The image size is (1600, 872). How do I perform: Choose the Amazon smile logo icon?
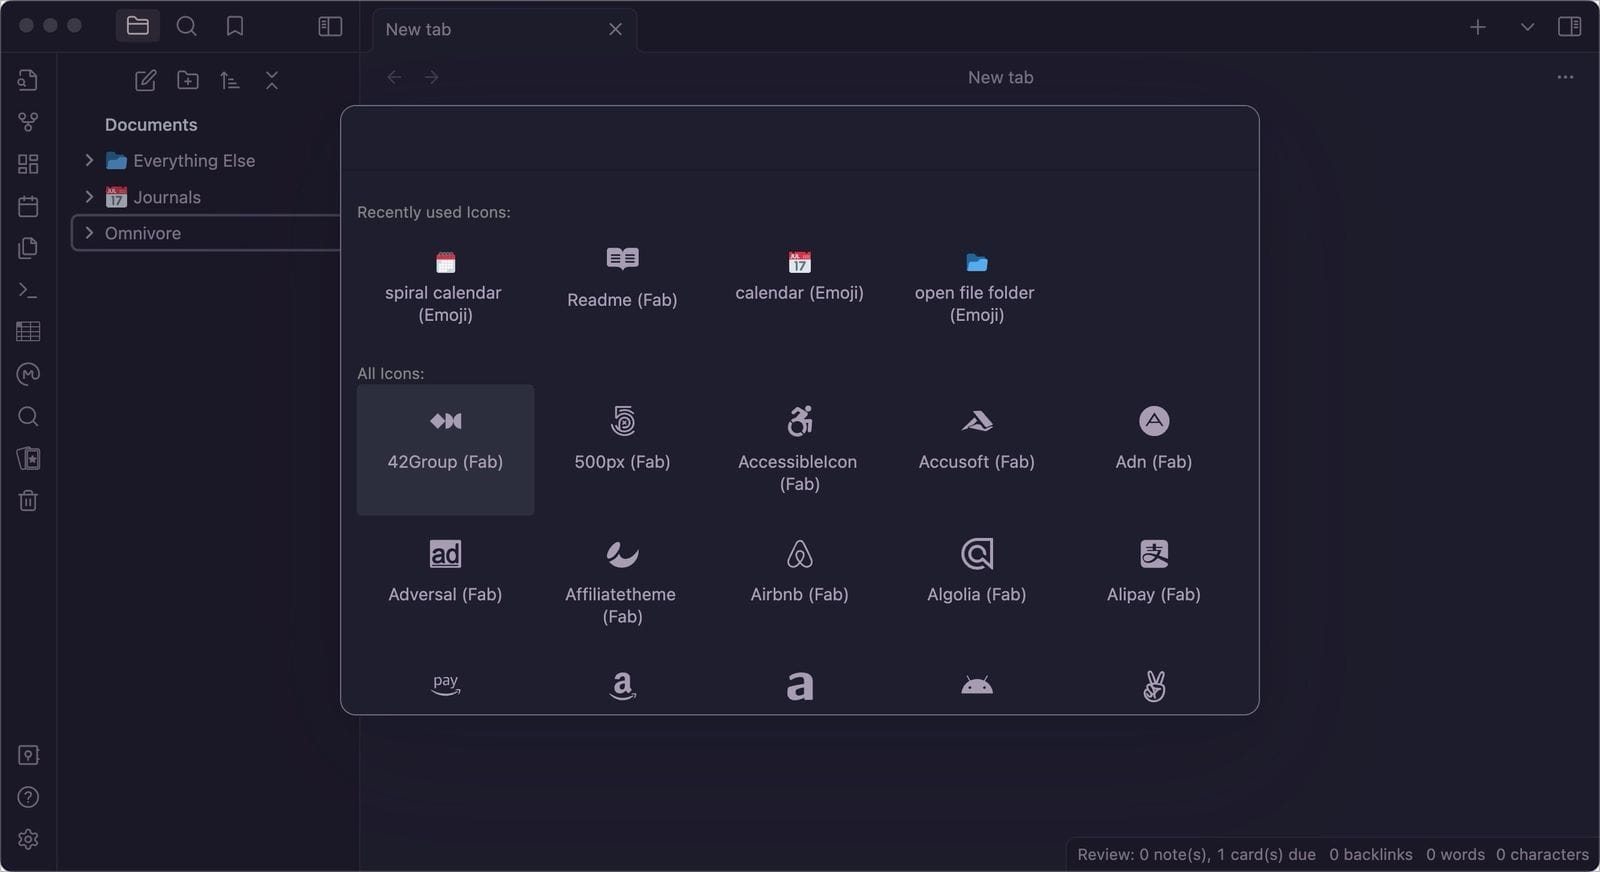click(622, 685)
